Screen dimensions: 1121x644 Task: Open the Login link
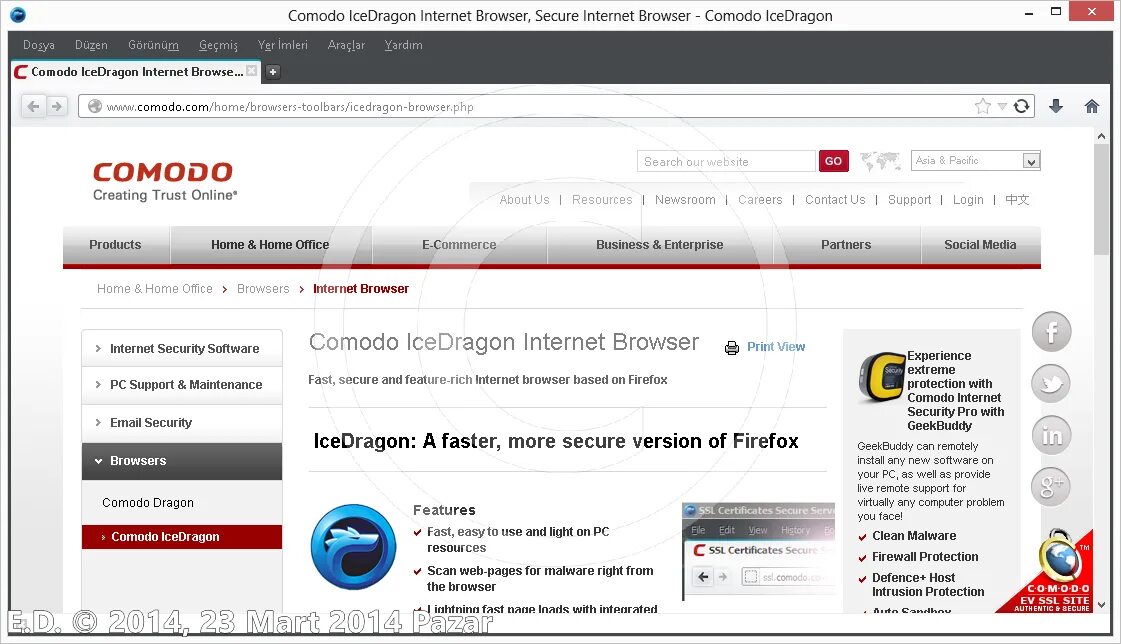[968, 200]
